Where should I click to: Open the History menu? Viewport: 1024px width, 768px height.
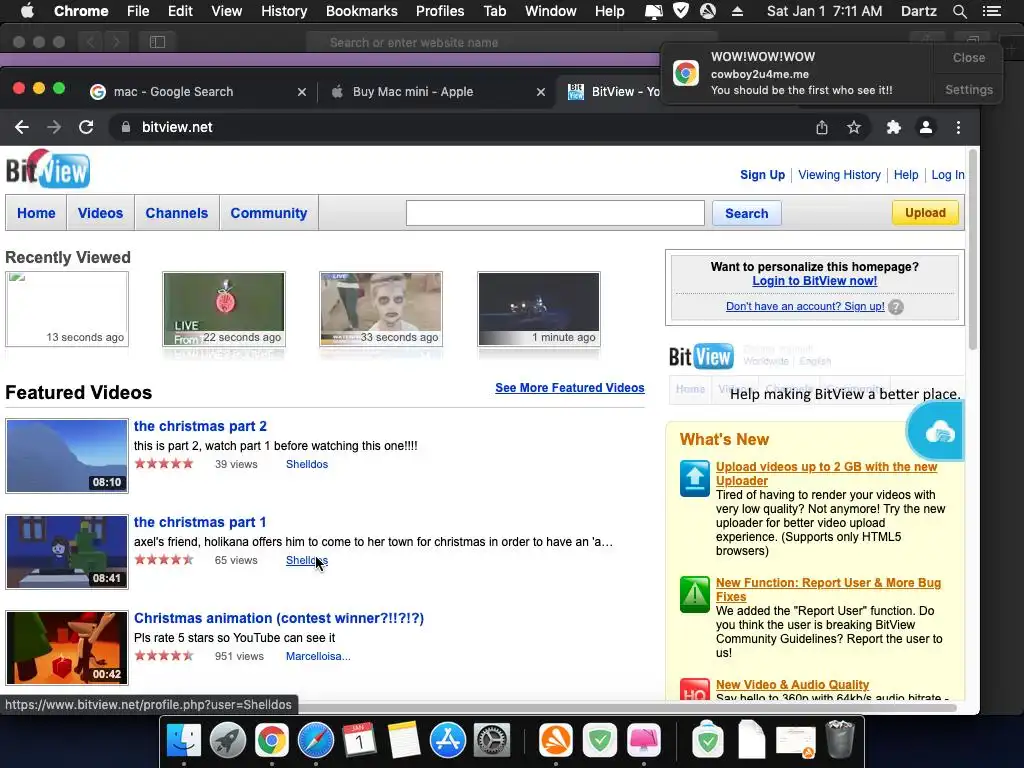pyautogui.click(x=284, y=11)
